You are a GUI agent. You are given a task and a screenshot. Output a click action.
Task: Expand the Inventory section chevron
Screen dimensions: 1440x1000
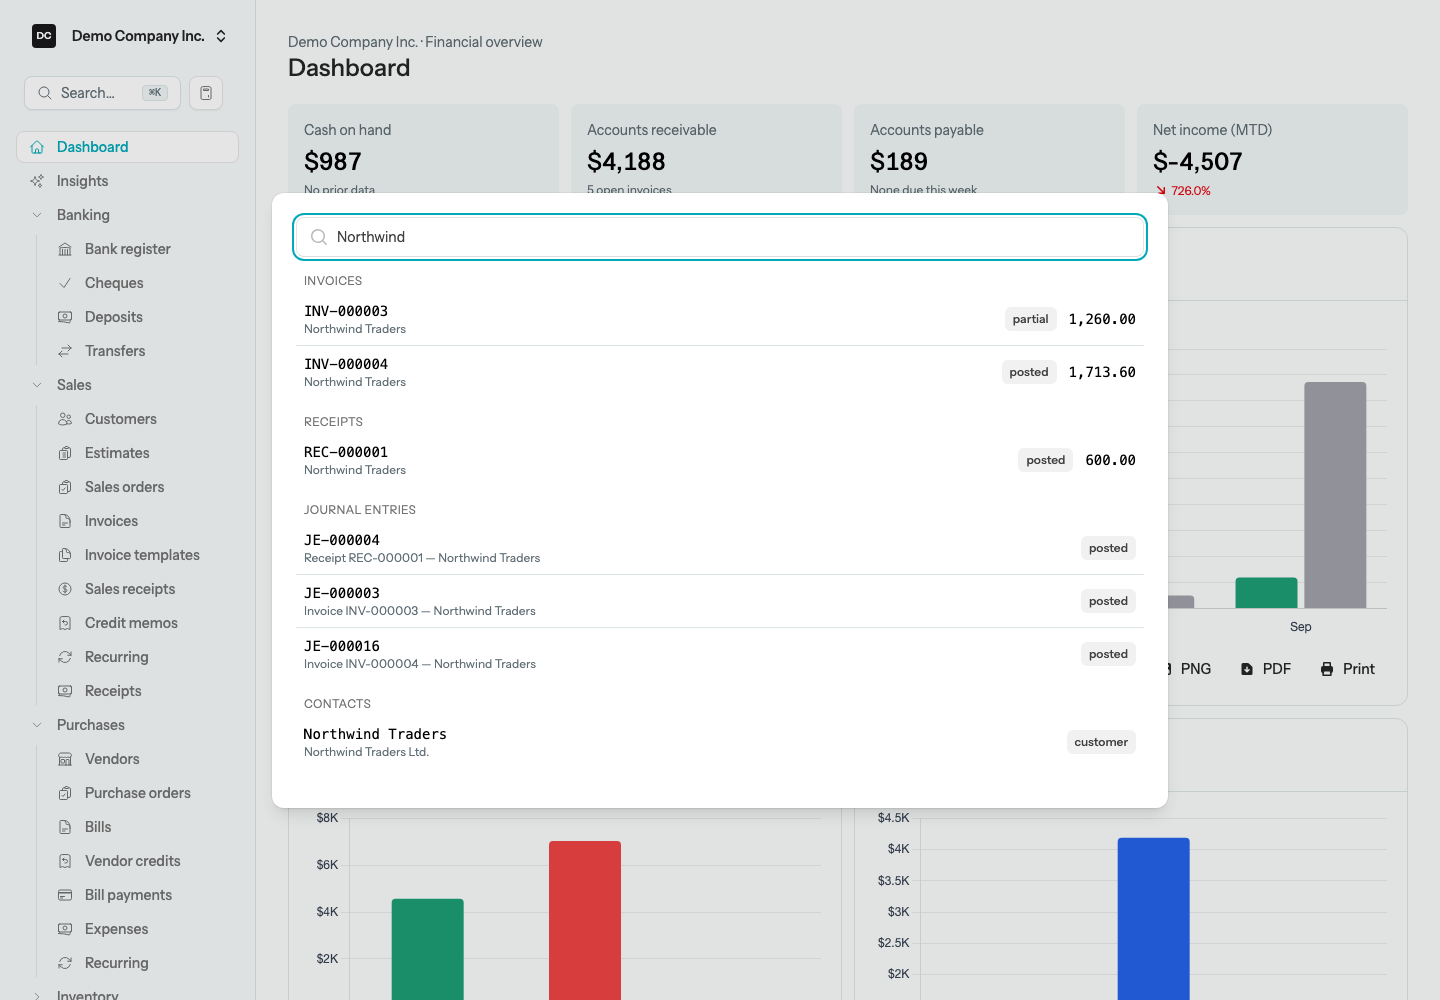[x=37, y=996]
